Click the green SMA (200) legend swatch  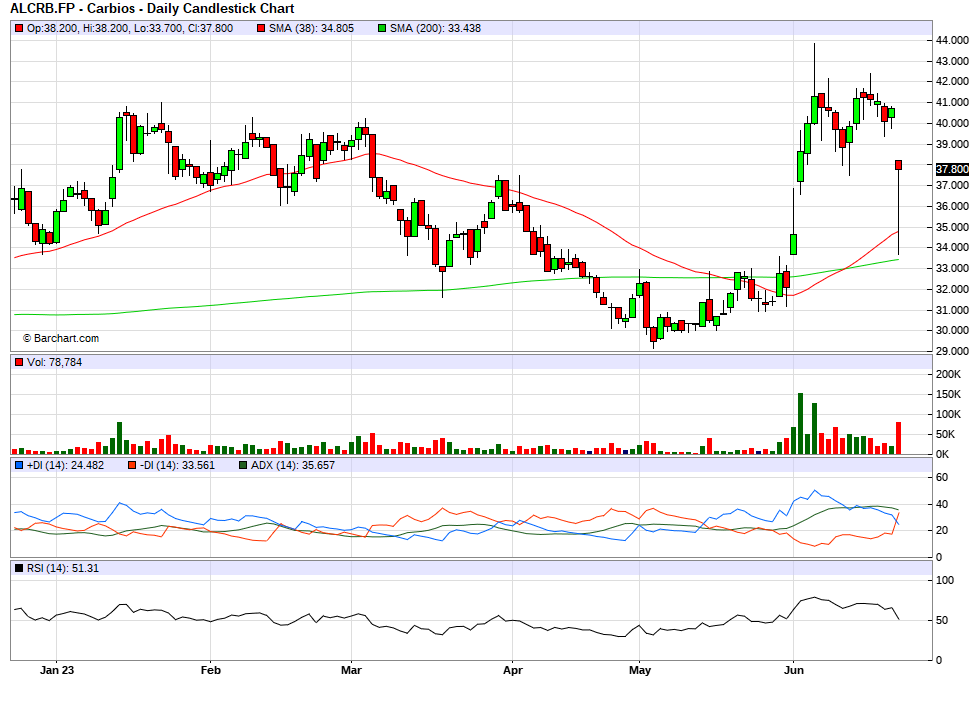pyautogui.click(x=383, y=28)
